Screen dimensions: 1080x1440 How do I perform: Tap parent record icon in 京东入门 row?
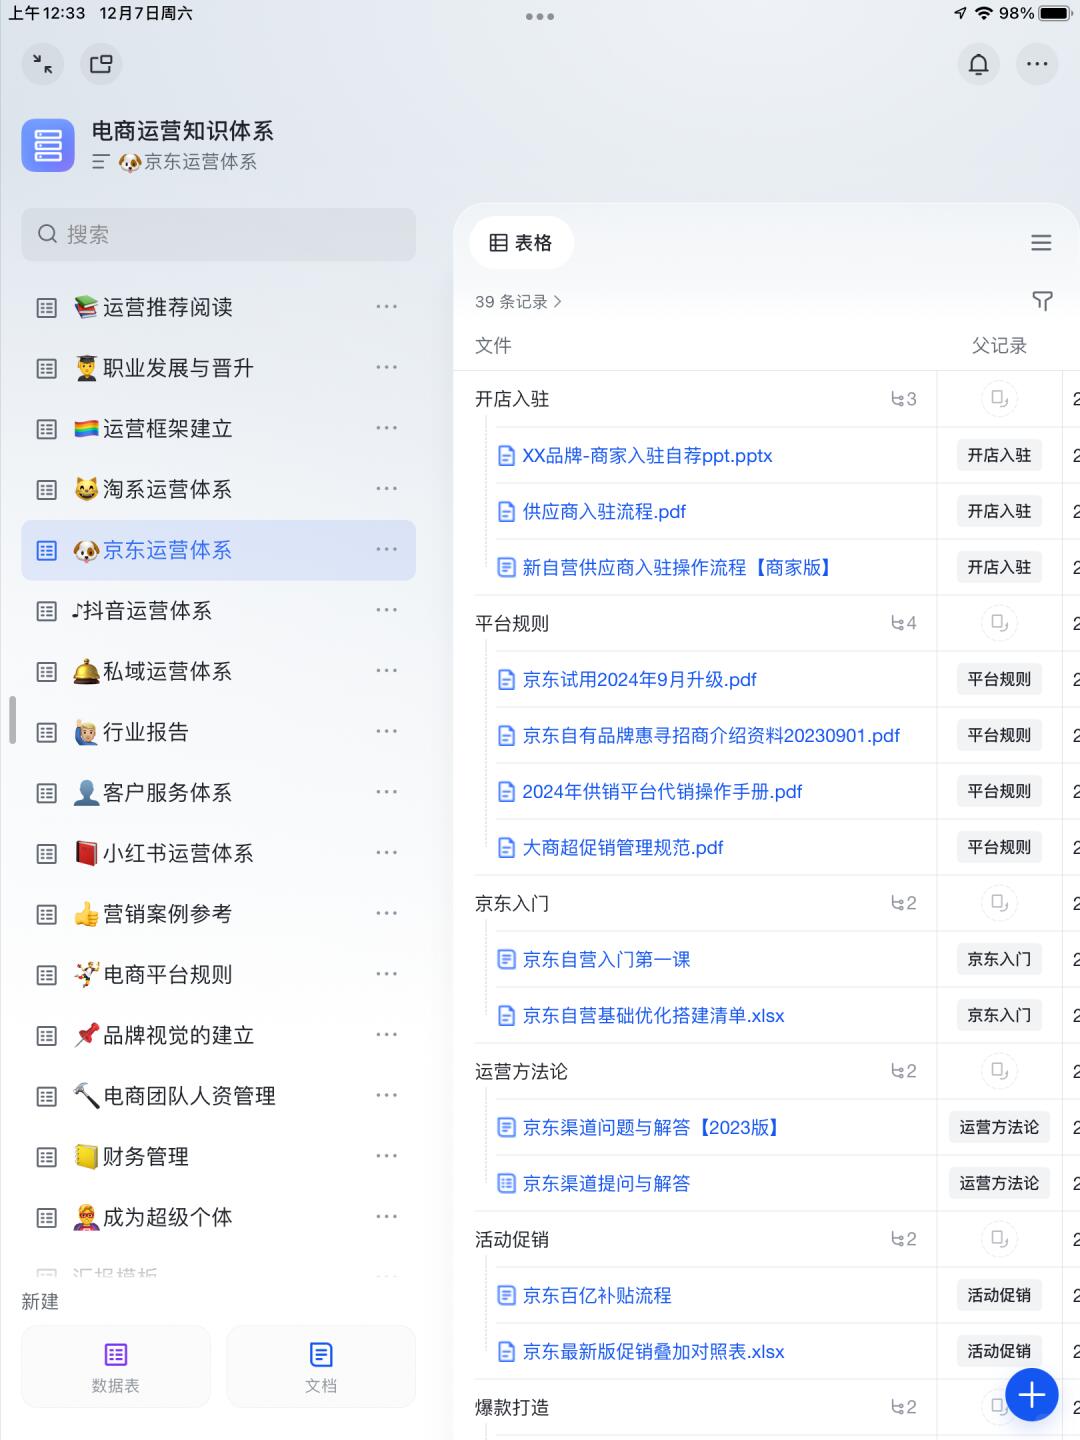(x=999, y=903)
